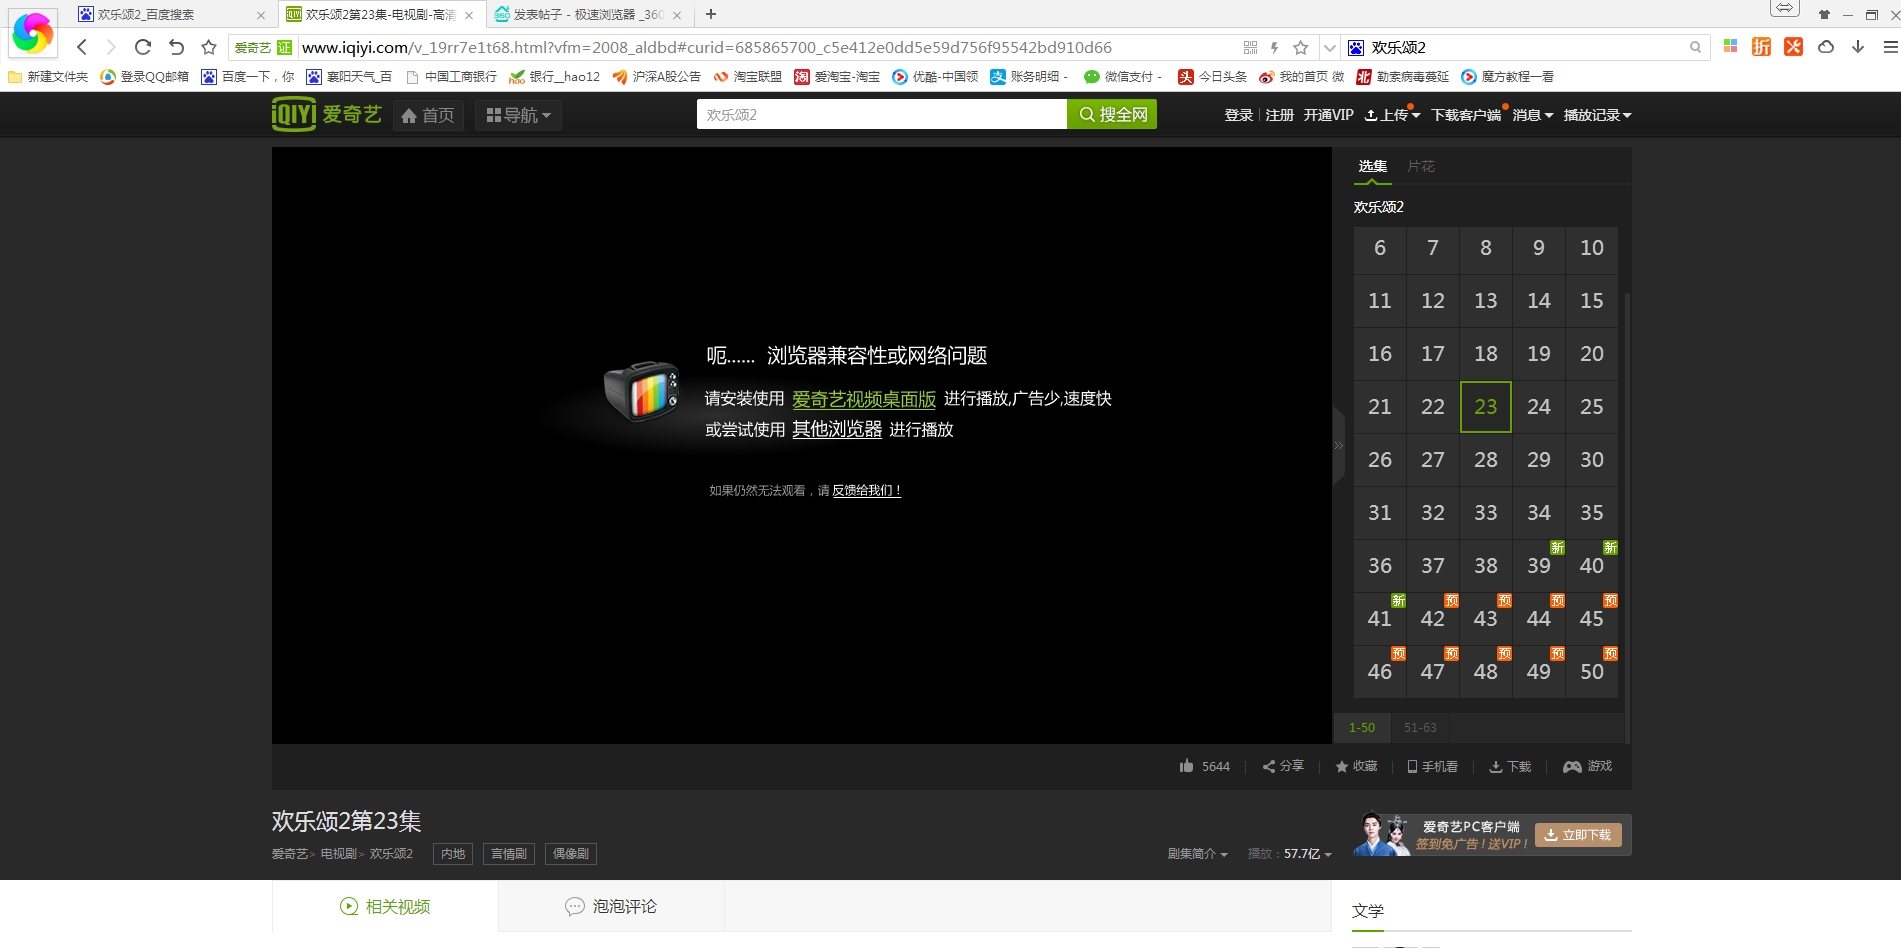
Task: Click the browser address bar URL
Action: pyautogui.click(x=706, y=47)
